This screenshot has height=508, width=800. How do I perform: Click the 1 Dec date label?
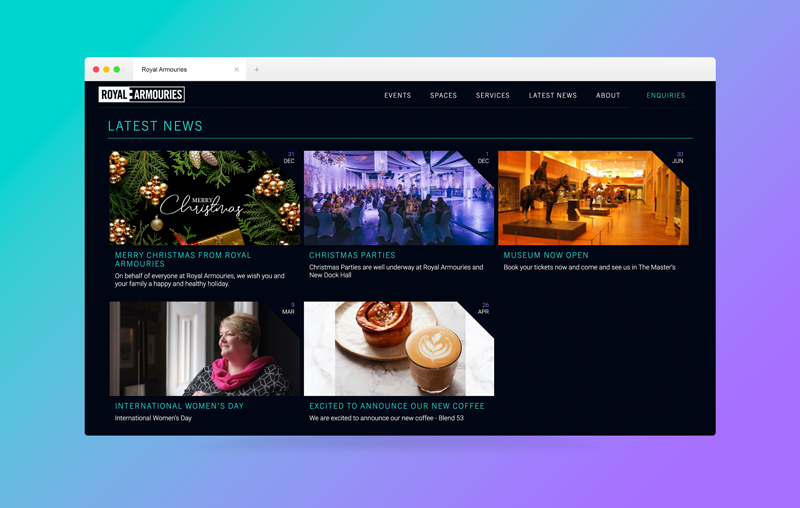click(x=484, y=158)
